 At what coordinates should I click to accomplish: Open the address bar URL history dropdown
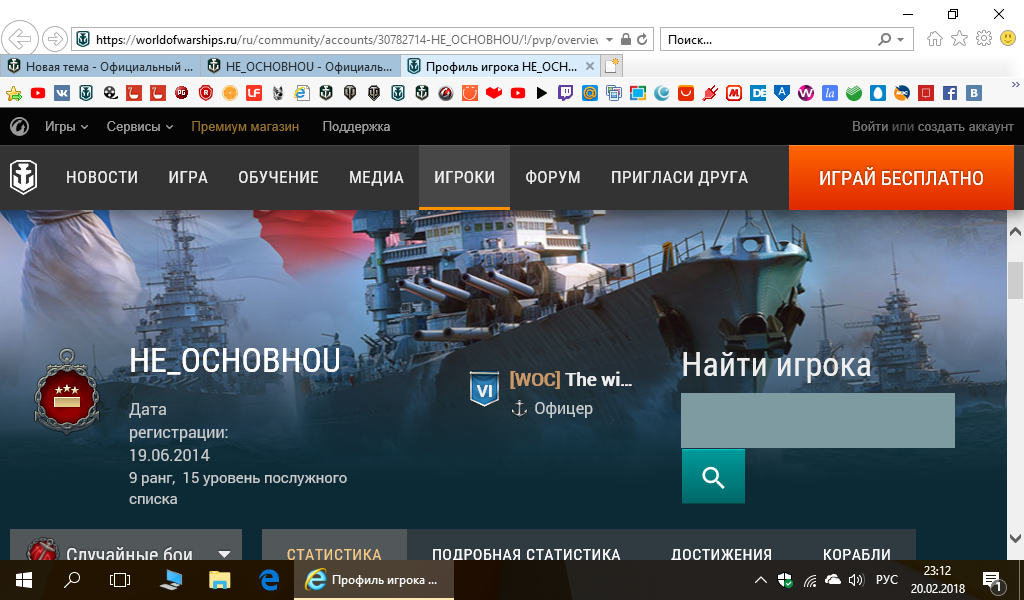point(609,39)
